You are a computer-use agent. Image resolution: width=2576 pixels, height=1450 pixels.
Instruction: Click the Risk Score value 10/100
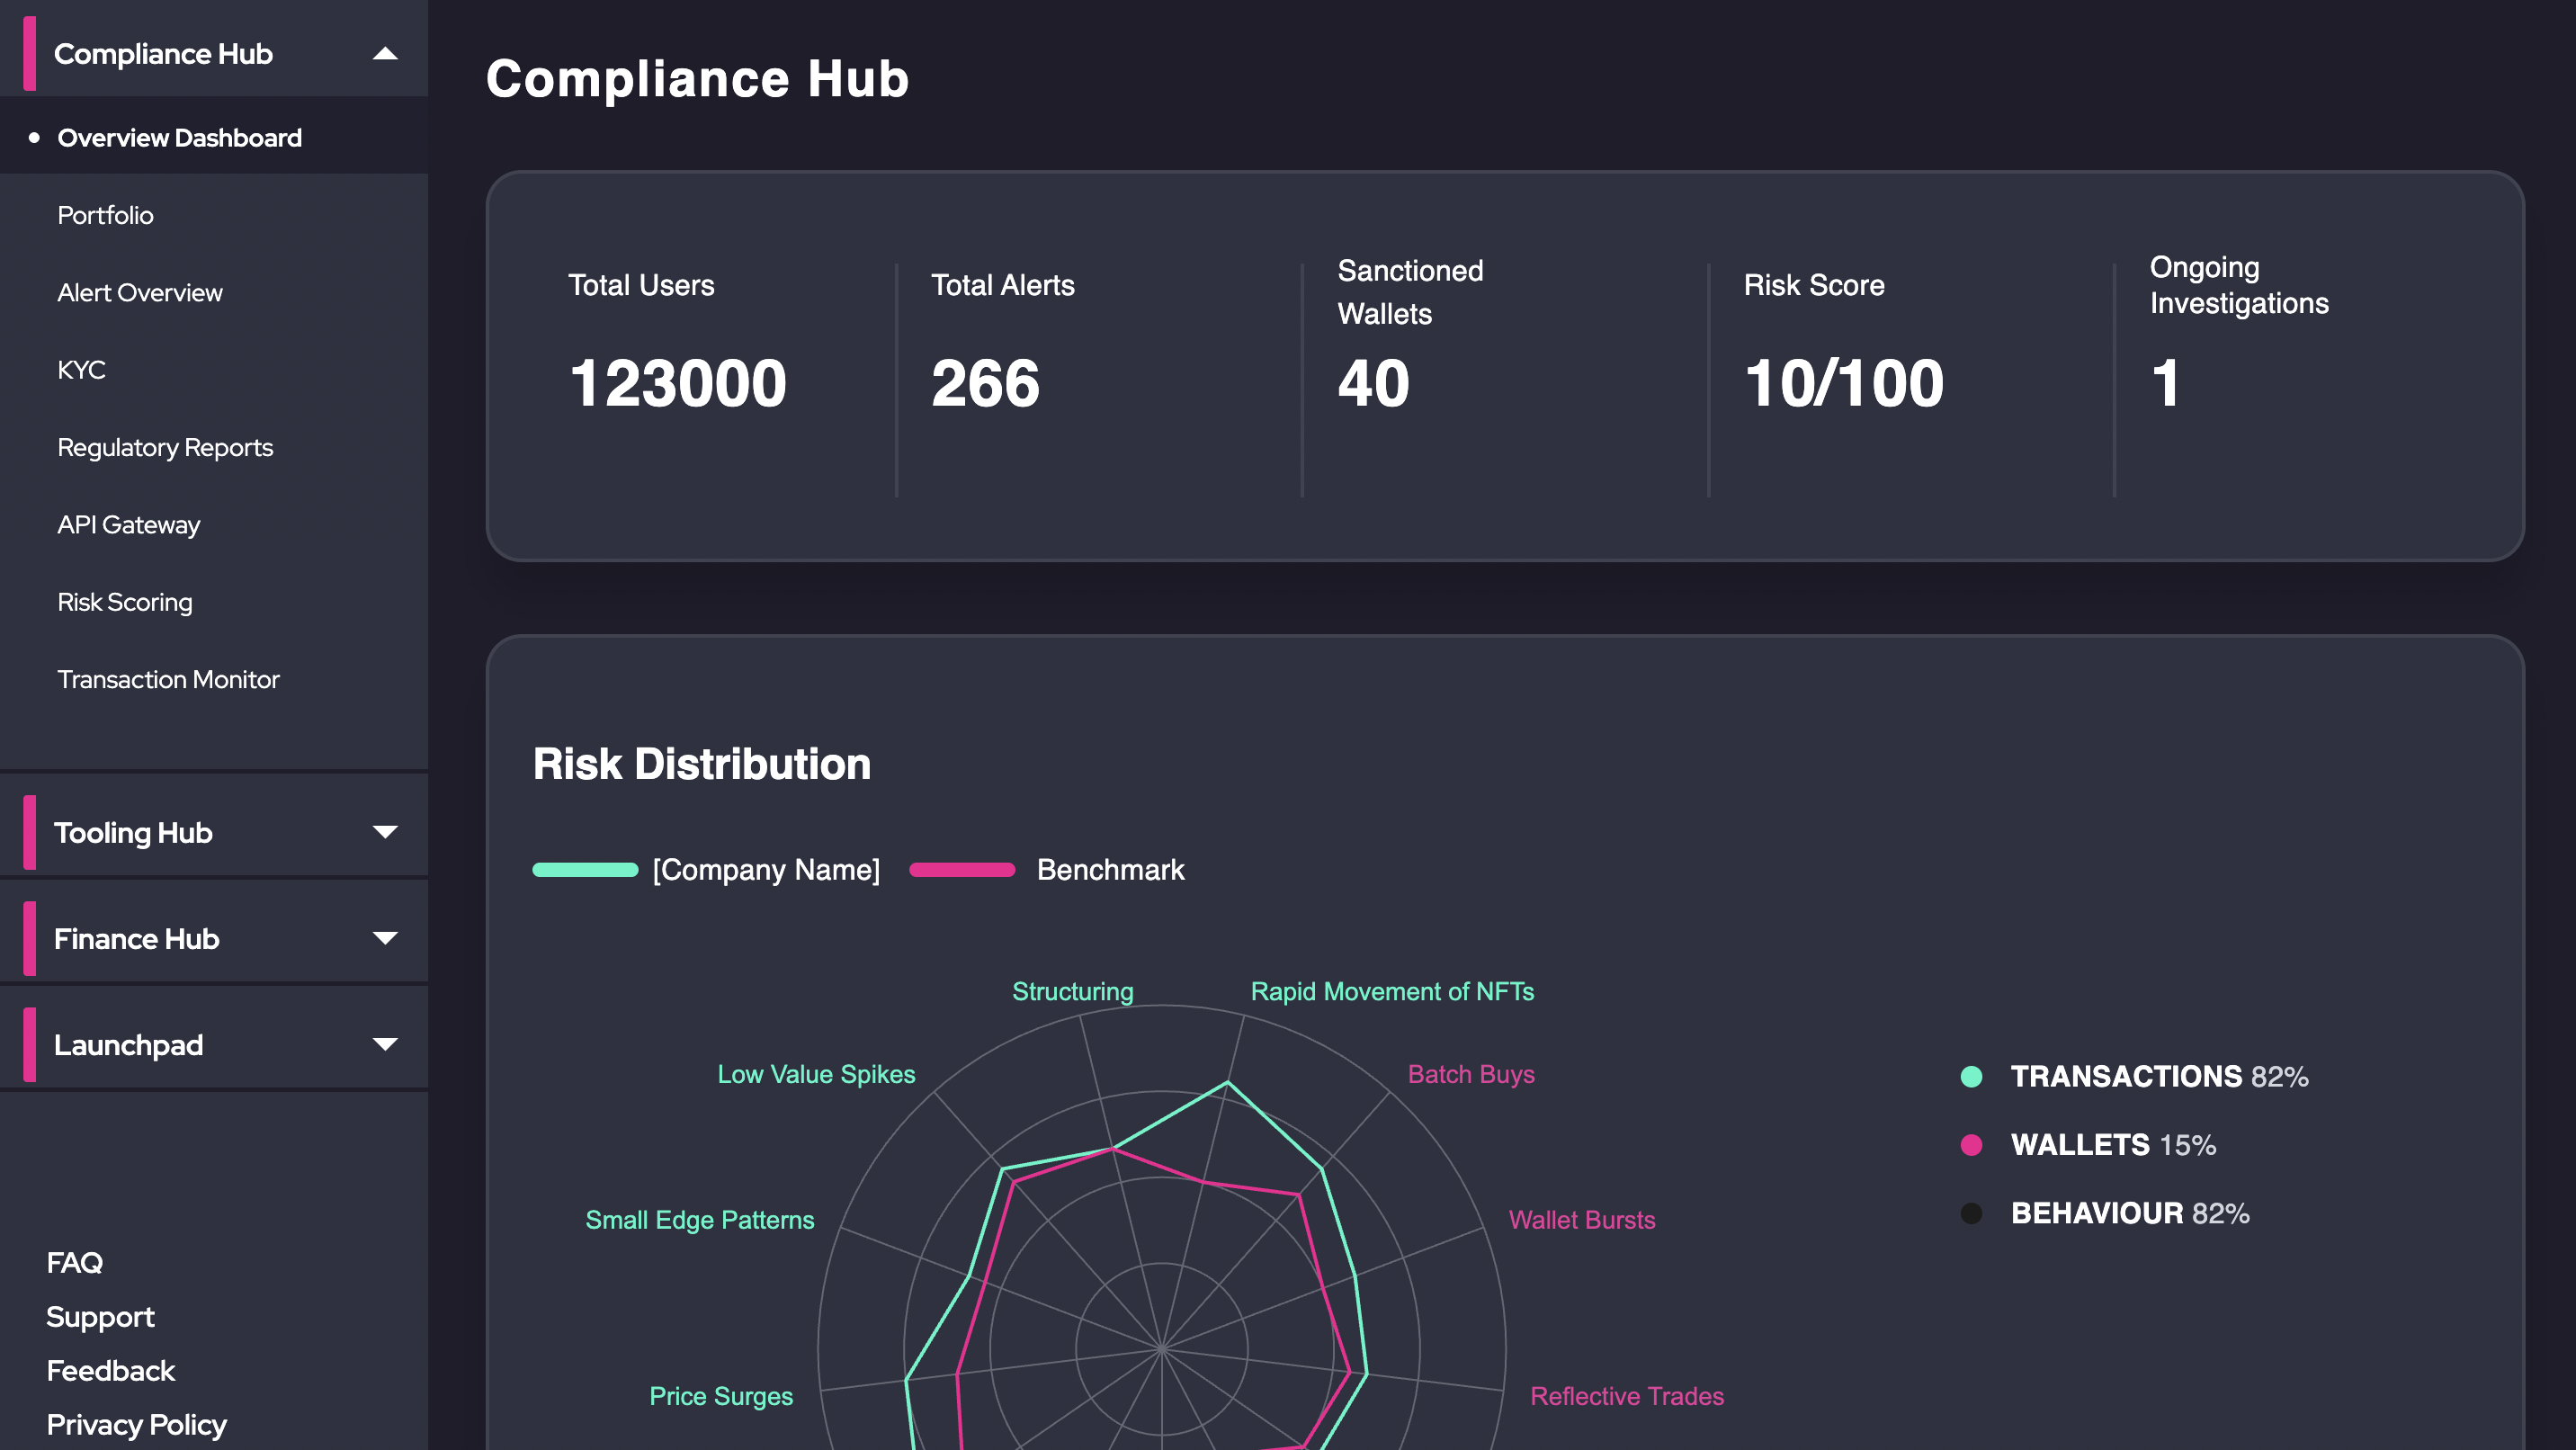click(1844, 383)
